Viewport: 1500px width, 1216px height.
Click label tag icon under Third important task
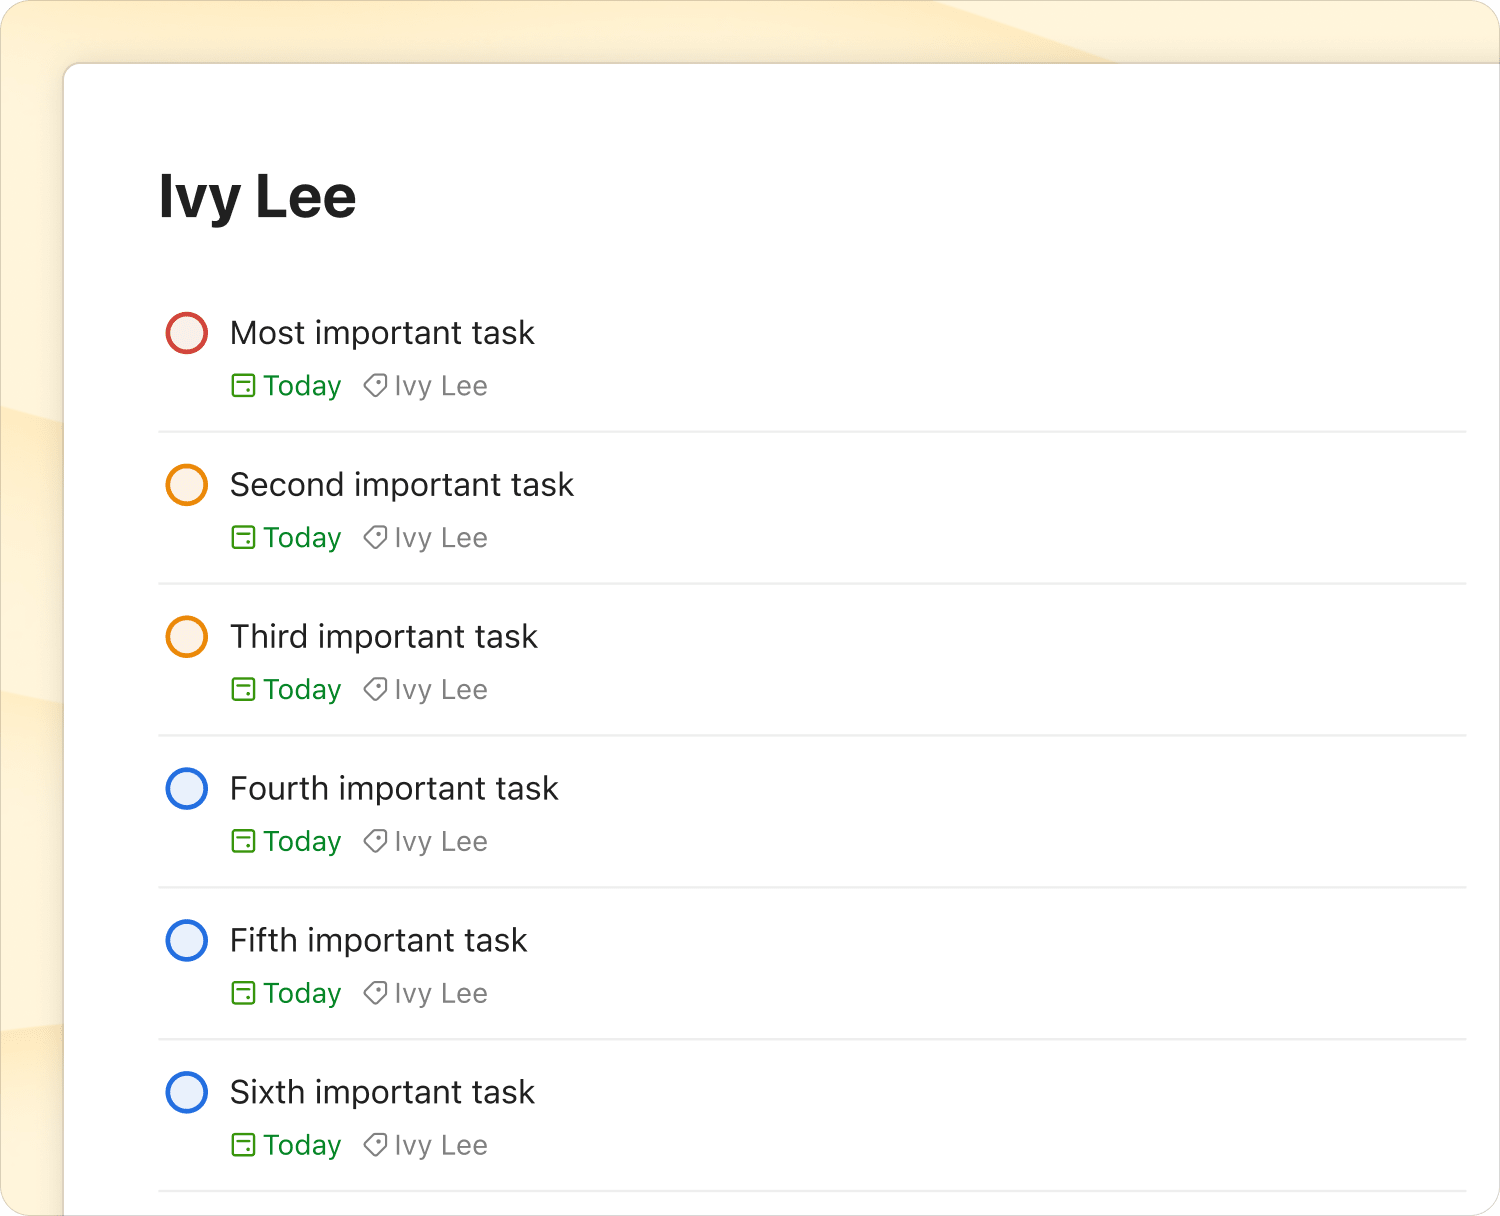(375, 690)
